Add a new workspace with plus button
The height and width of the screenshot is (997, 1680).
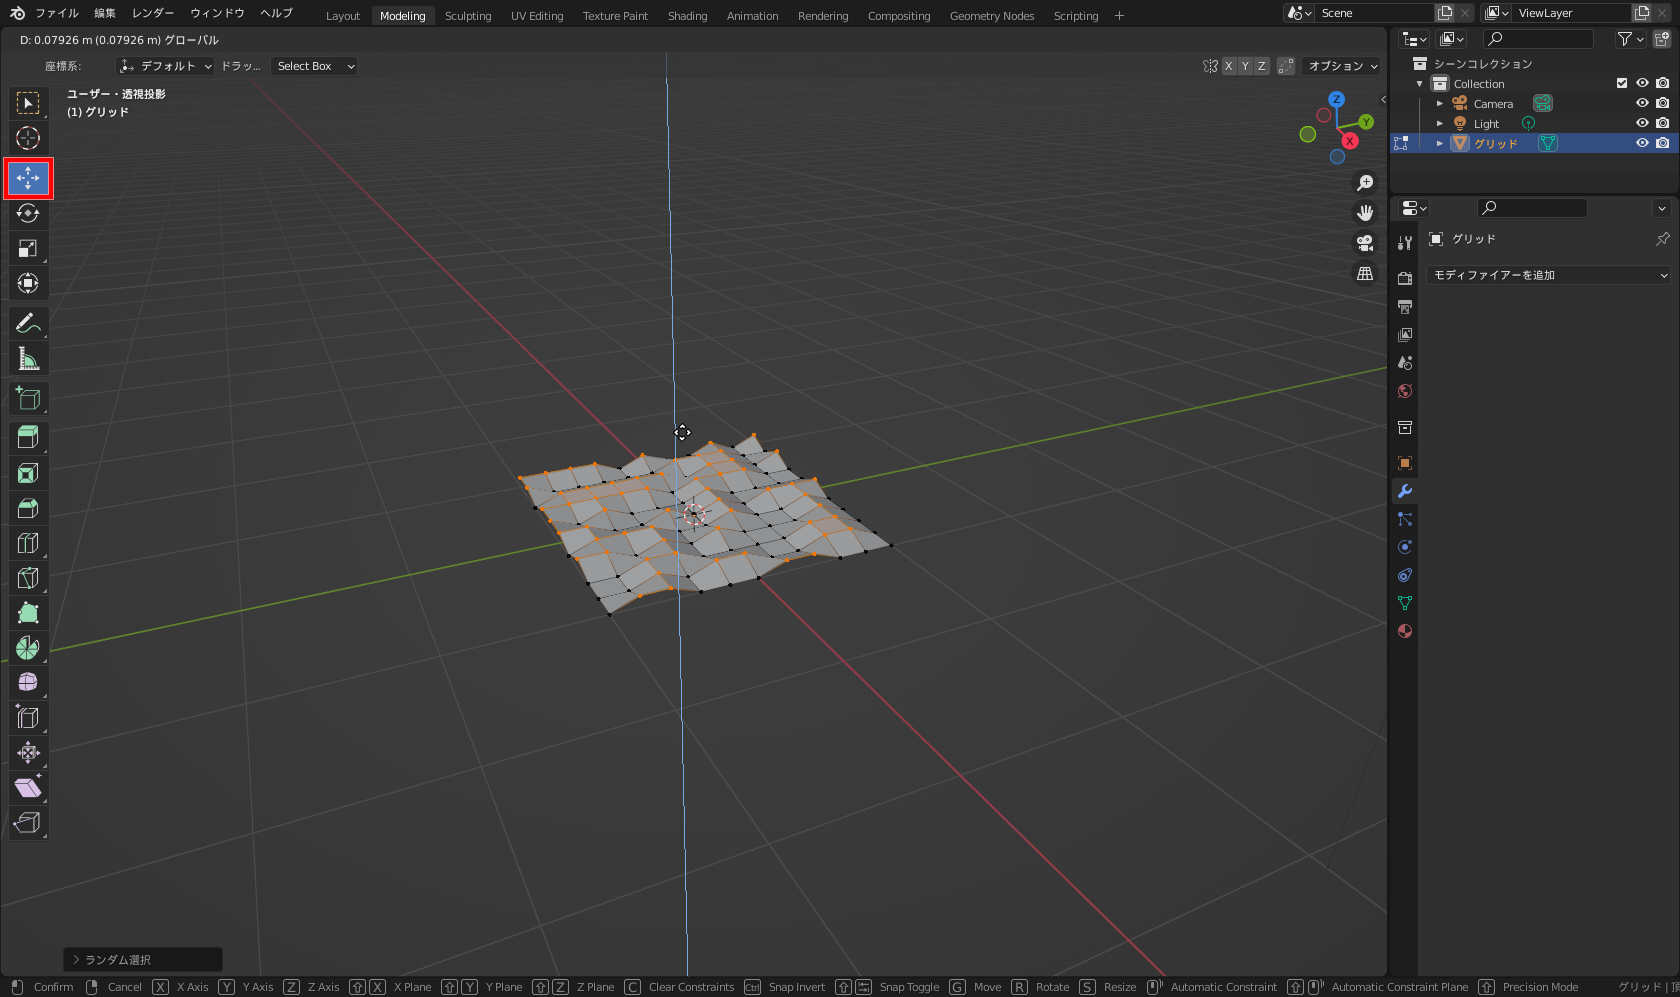click(x=1119, y=16)
